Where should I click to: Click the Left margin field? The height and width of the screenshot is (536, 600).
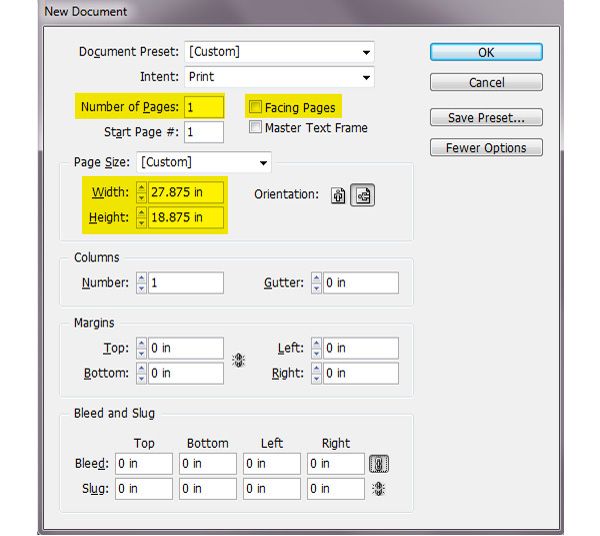(x=361, y=348)
